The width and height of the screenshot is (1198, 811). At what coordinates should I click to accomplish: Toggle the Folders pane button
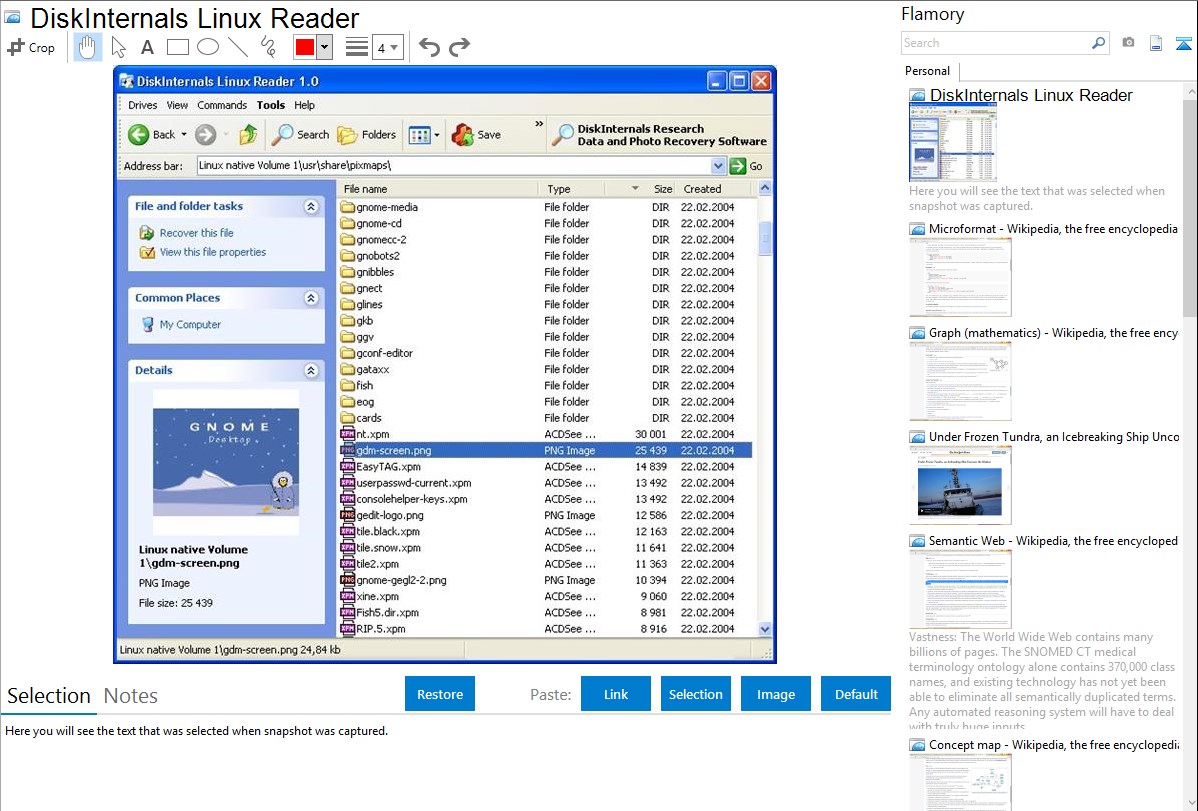pyautogui.click(x=367, y=135)
